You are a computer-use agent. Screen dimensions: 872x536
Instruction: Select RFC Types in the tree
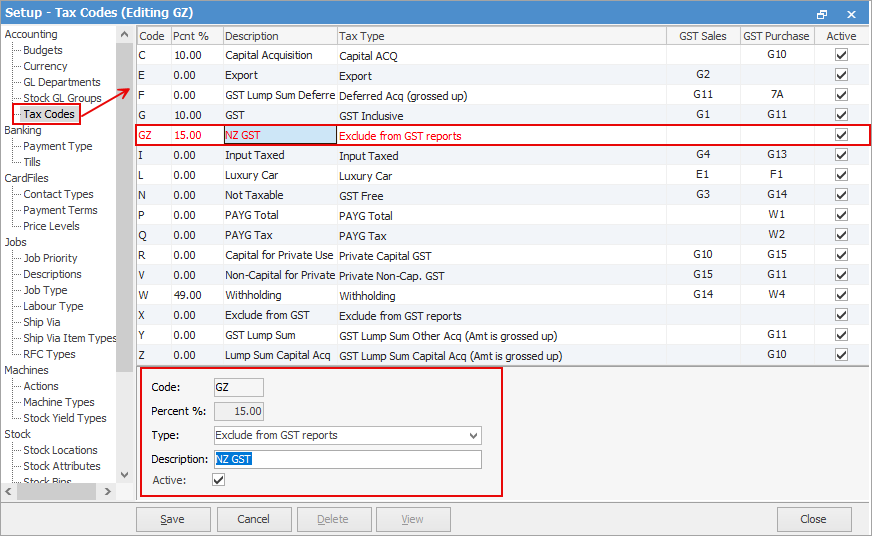49,355
